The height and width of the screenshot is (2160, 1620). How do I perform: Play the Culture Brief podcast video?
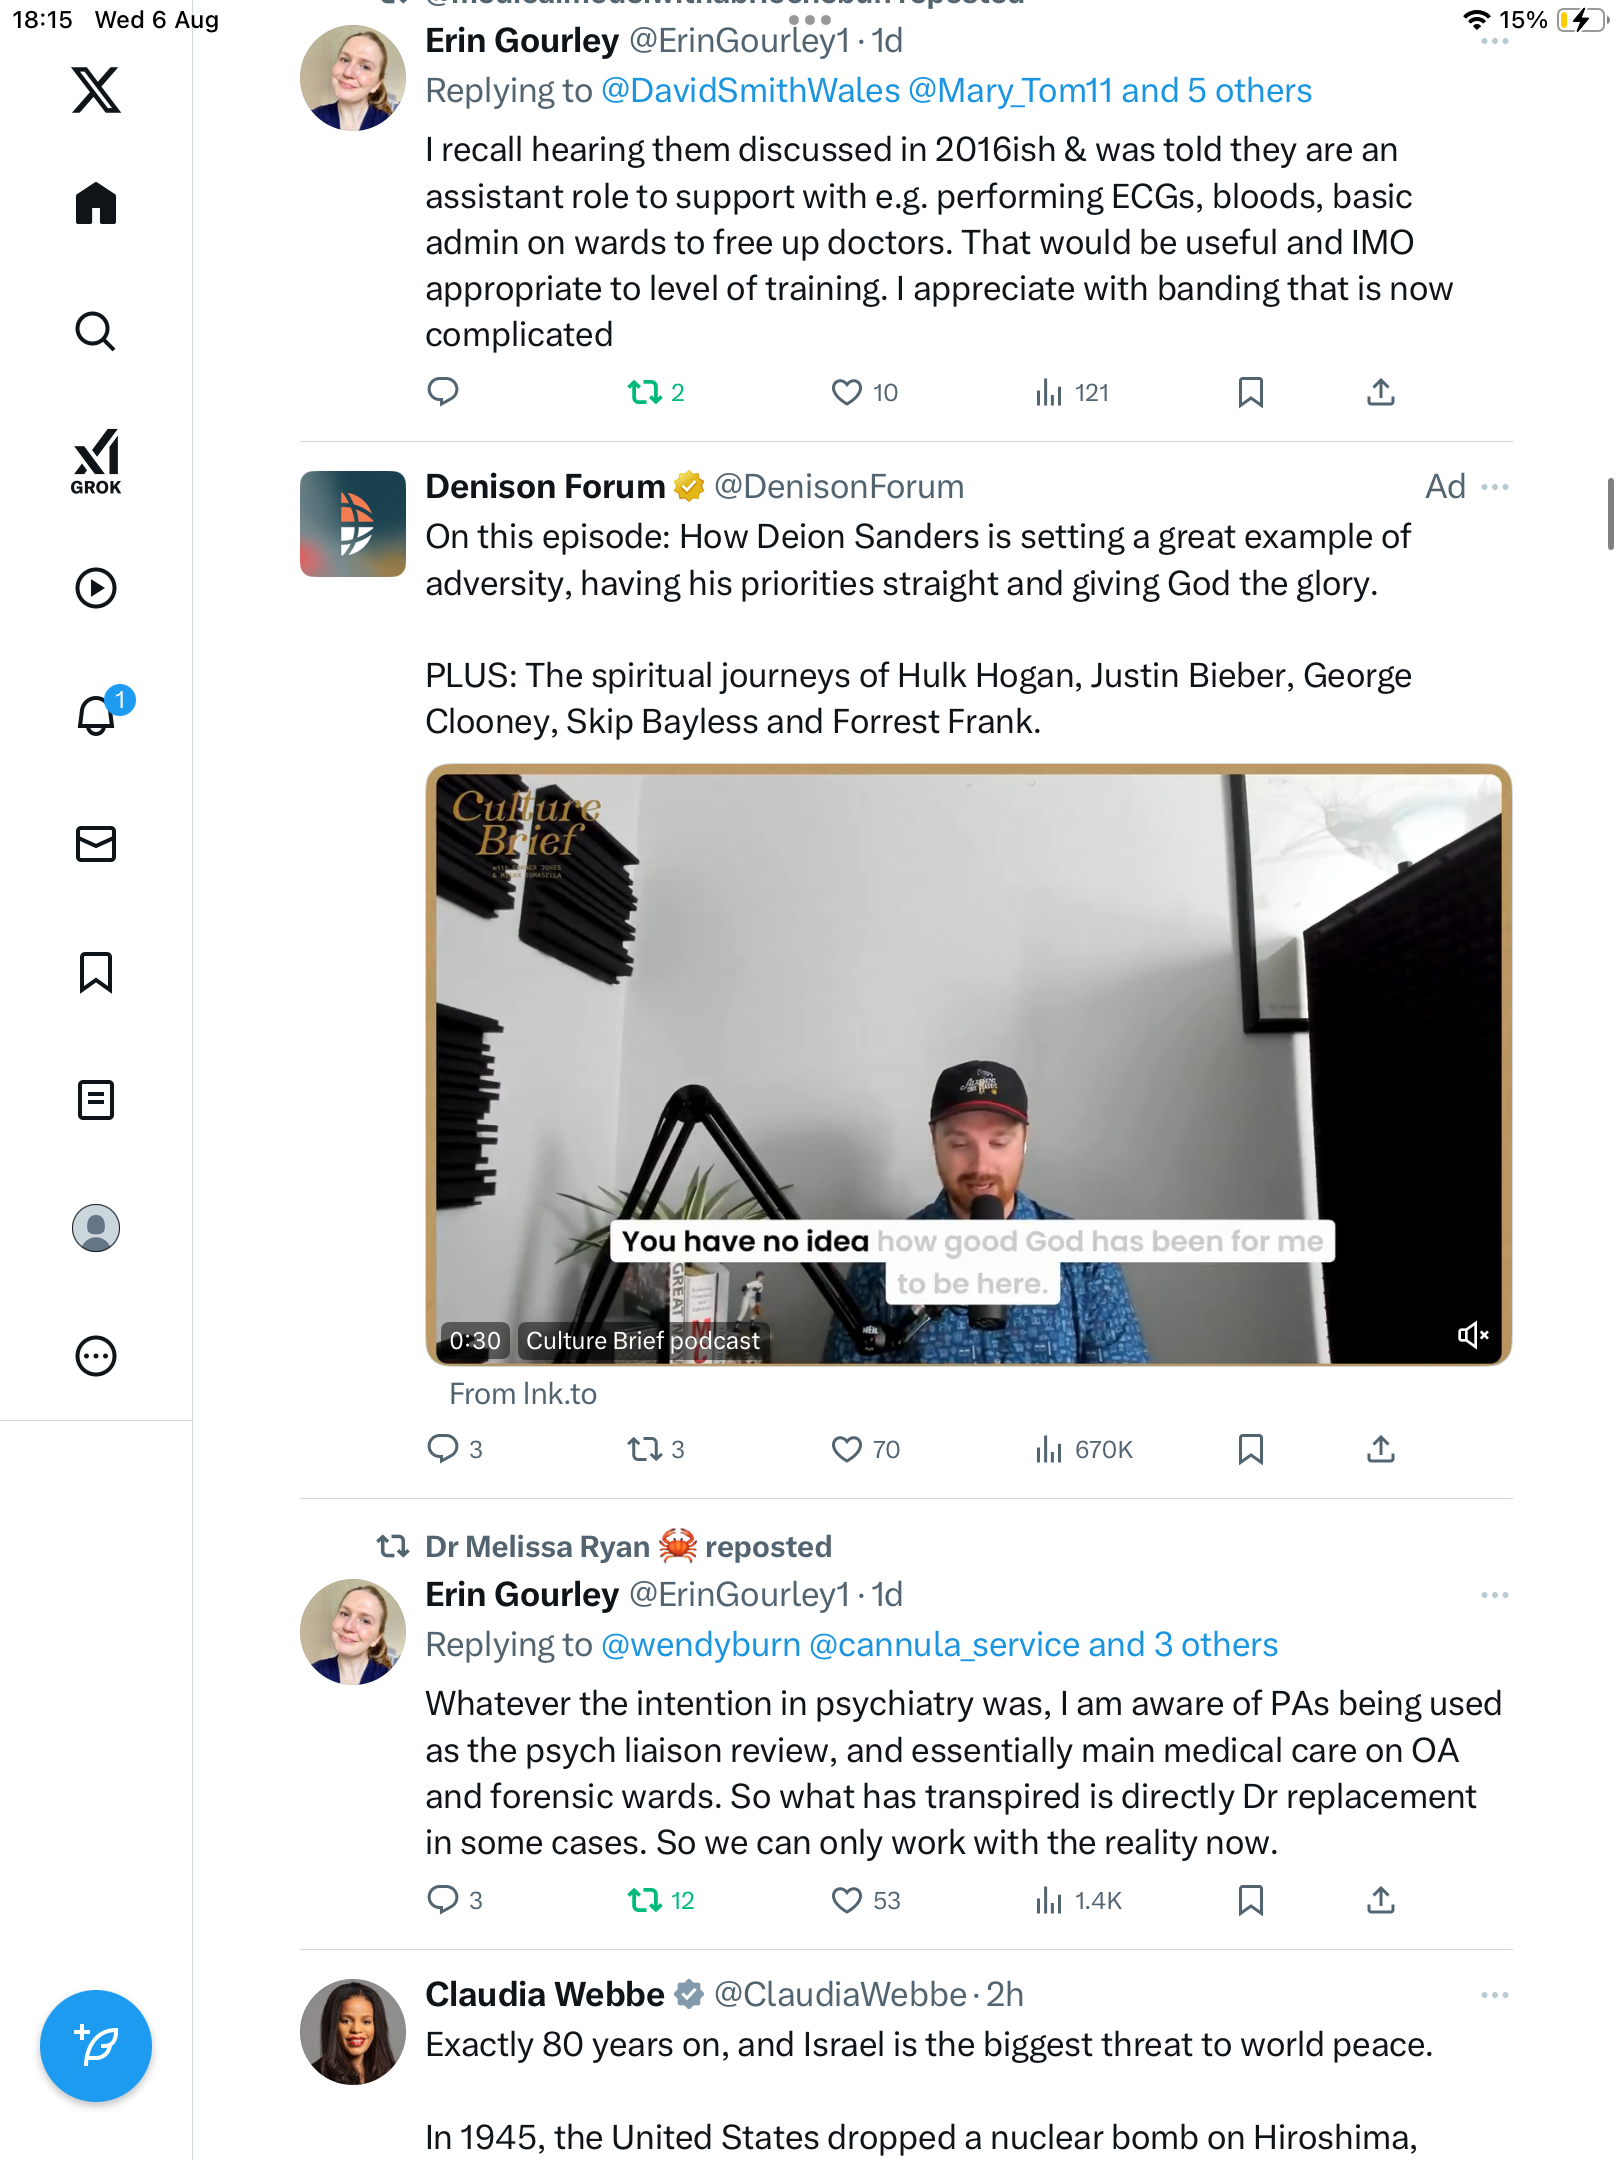[968, 1065]
